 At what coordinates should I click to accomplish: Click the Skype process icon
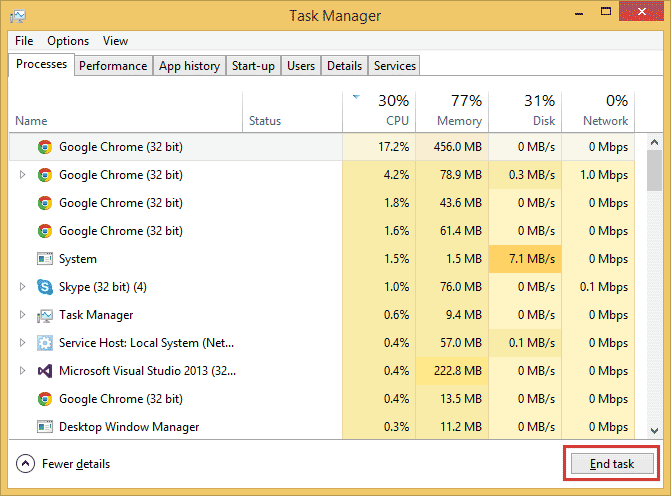45,287
